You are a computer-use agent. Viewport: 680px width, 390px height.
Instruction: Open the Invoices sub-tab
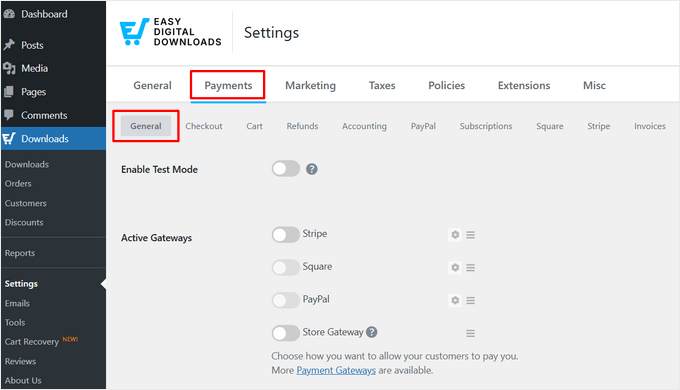[x=650, y=126]
